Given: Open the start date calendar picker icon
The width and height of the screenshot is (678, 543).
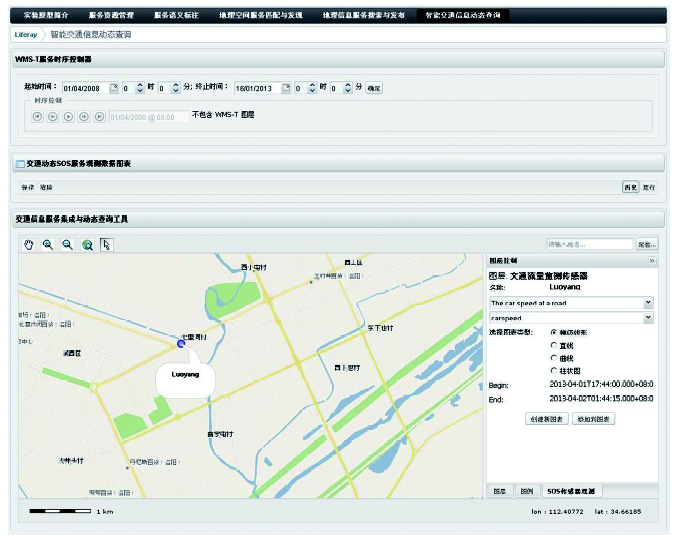Looking at the screenshot, I should [114, 88].
